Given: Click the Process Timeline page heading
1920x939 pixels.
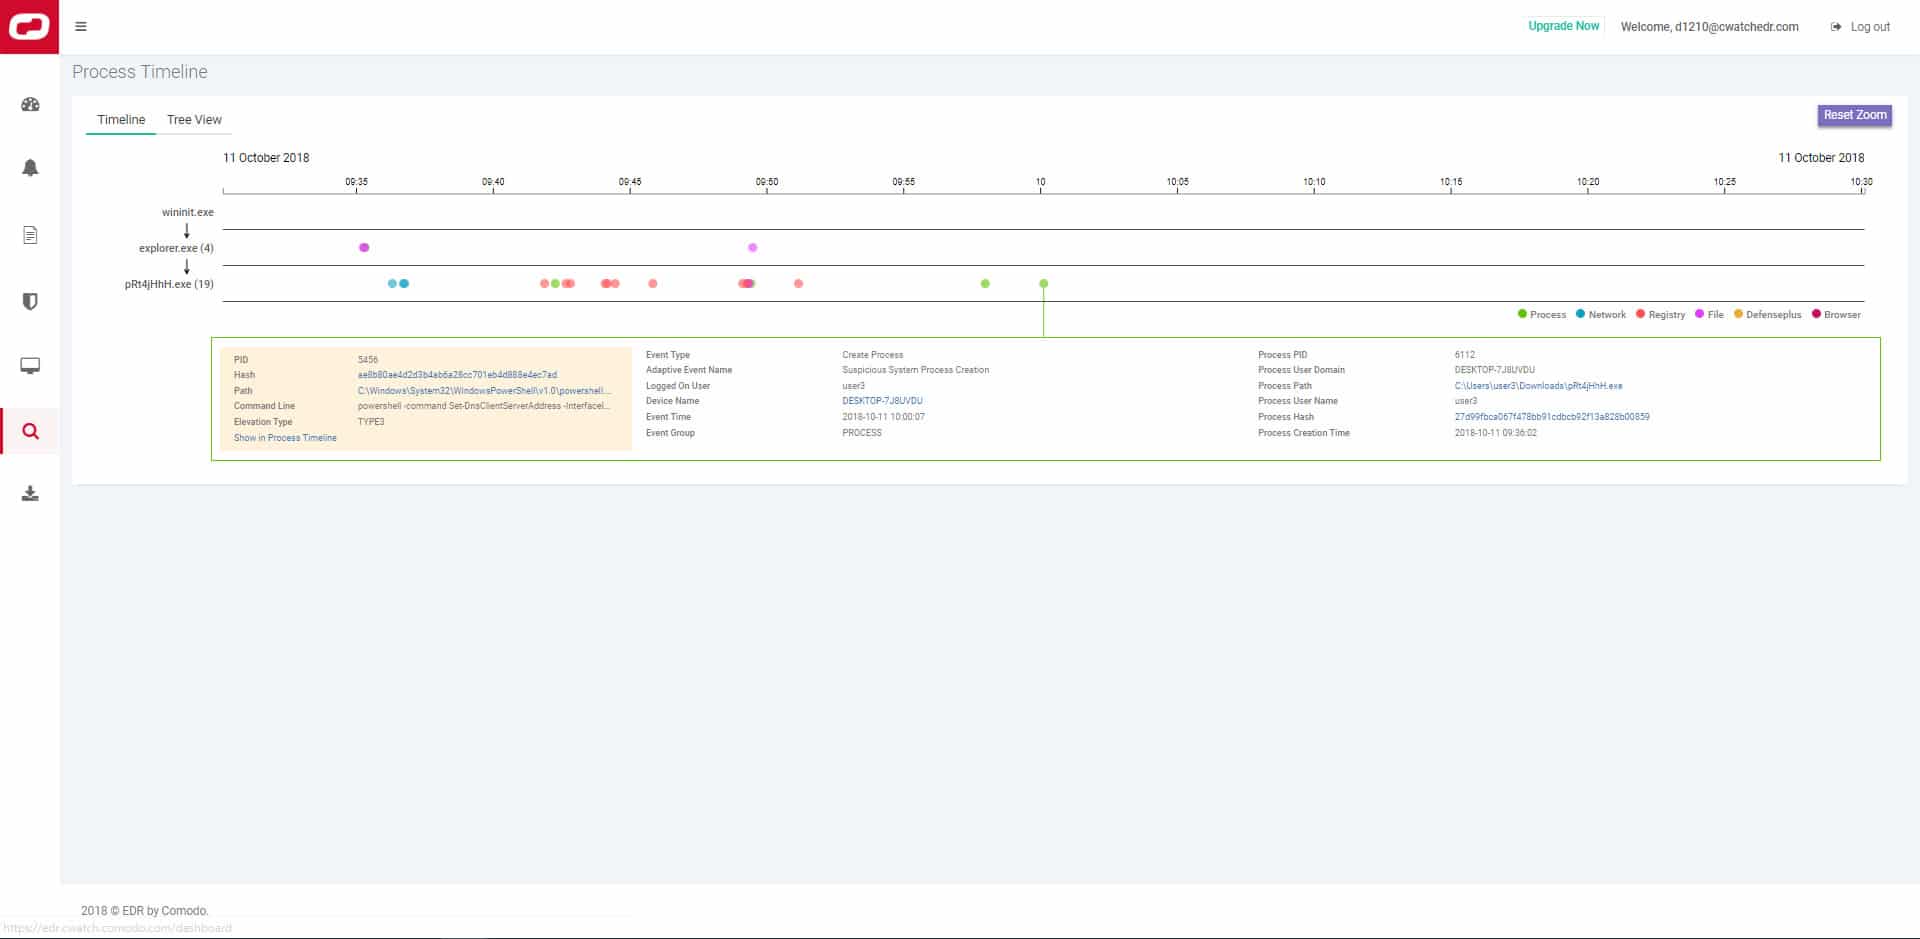Looking at the screenshot, I should [140, 72].
